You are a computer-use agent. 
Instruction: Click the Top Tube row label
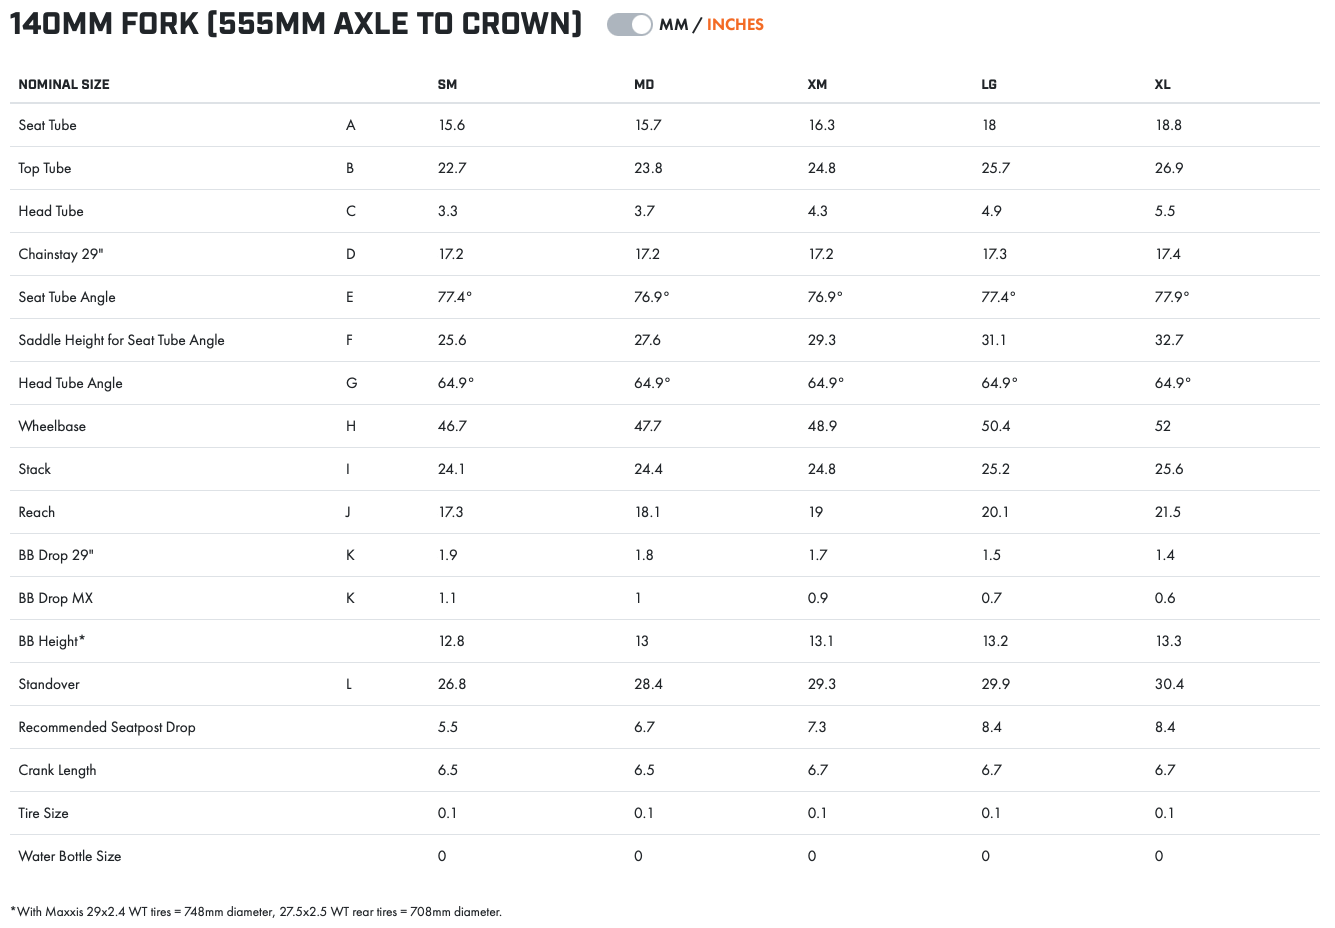click(x=45, y=168)
